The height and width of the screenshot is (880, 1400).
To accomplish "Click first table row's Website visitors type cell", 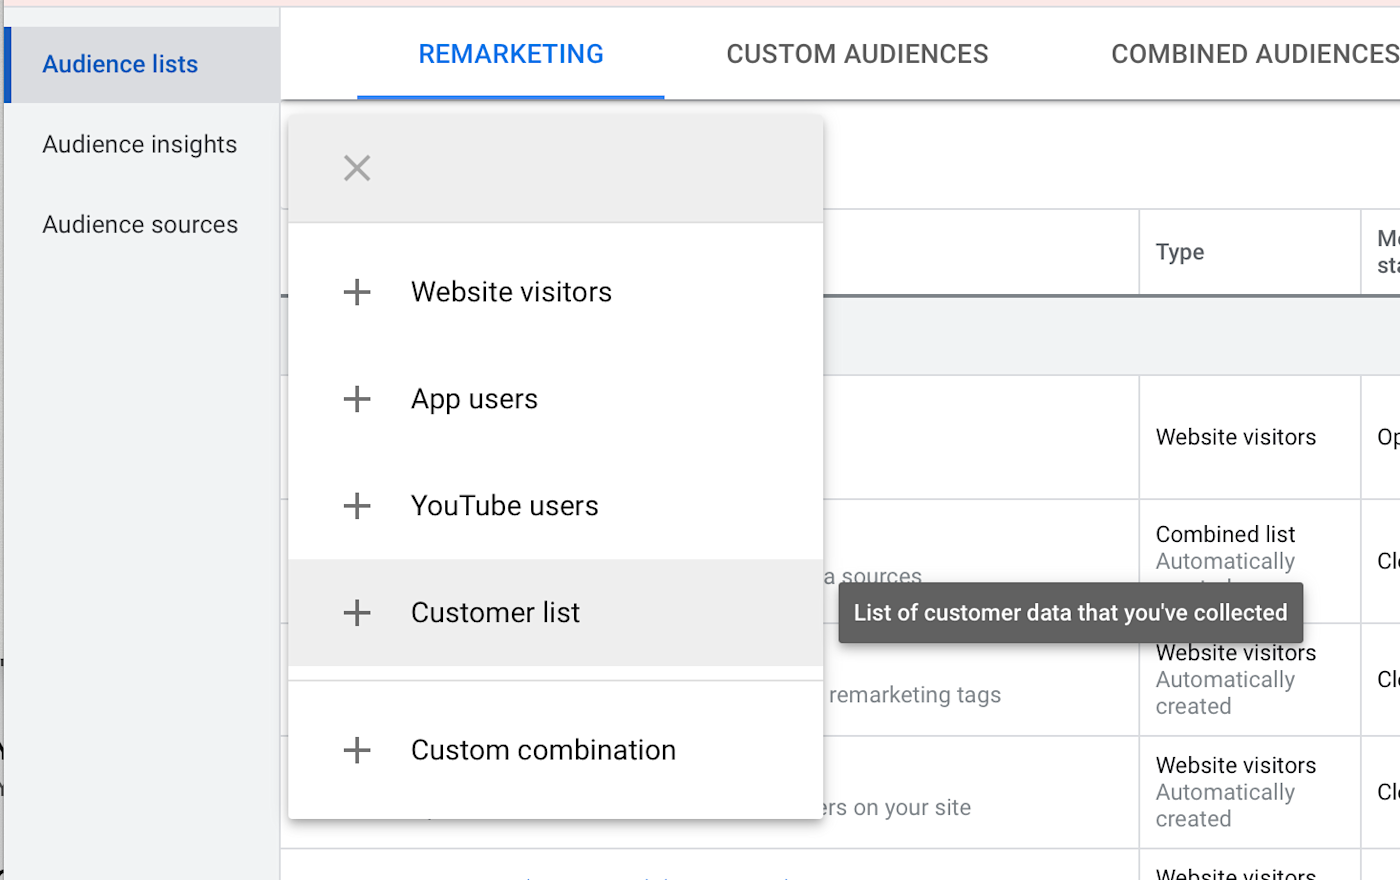I will (1236, 437).
